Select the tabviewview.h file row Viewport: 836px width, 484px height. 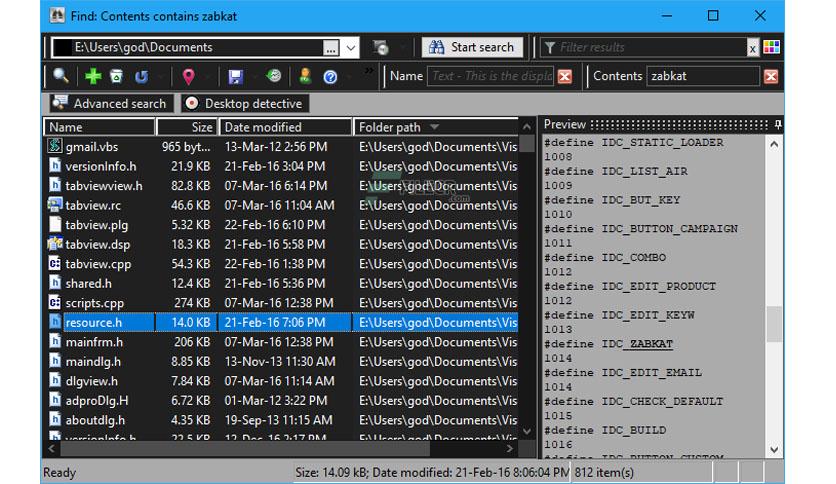[281, 185]
